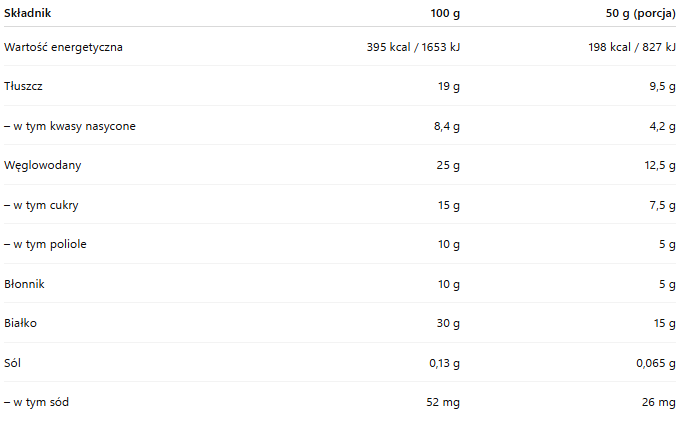Click "– w tym kwasy nasycone" label
The width and height of the screenshot is (691, 430).
pos(70,126)
